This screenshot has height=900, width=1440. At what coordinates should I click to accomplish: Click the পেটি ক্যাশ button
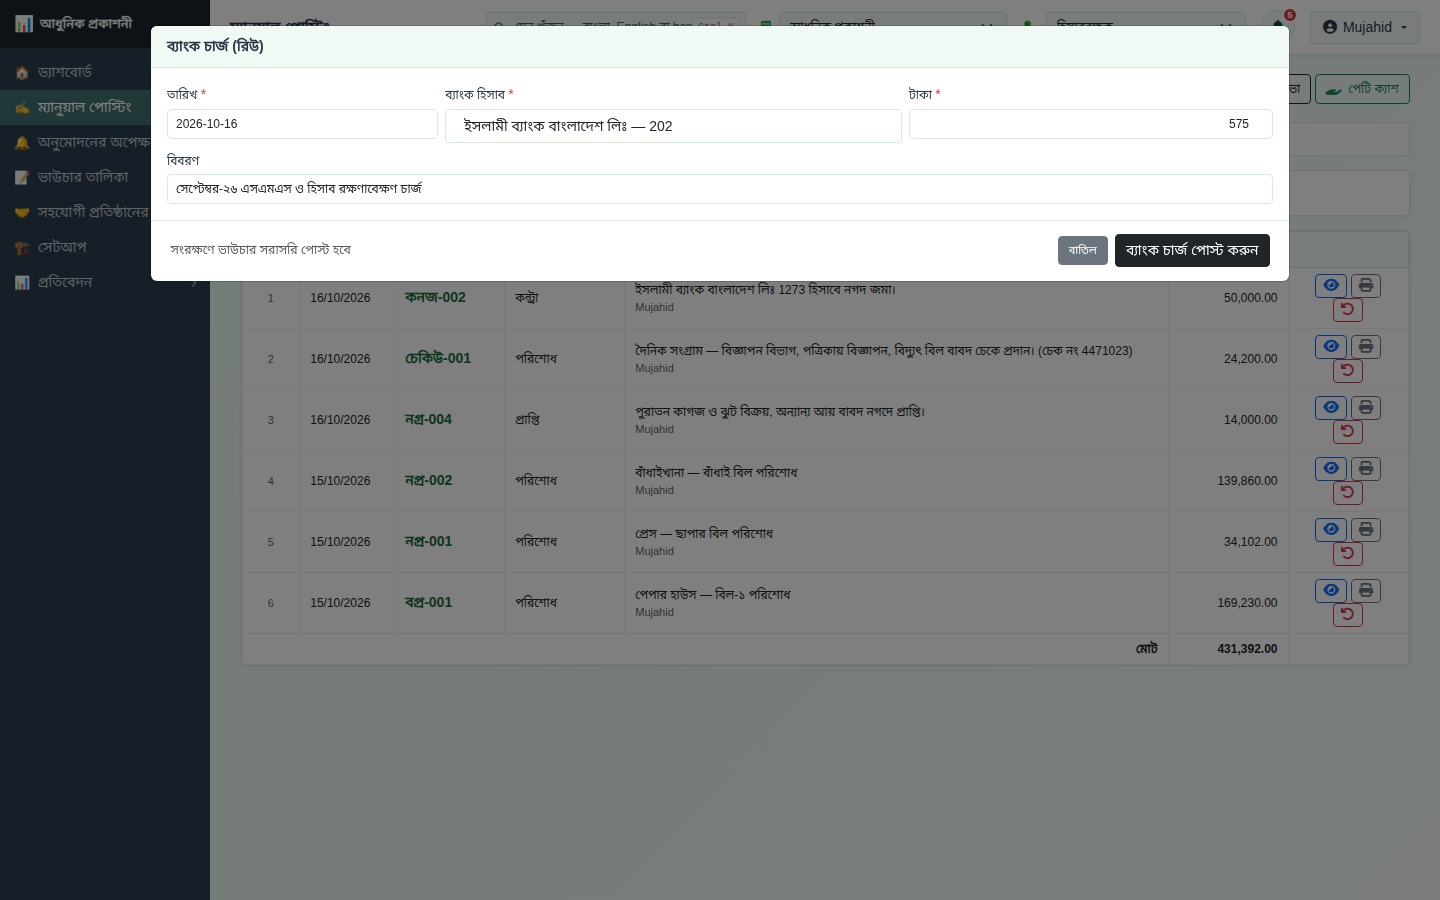[x=1362, y=89]
